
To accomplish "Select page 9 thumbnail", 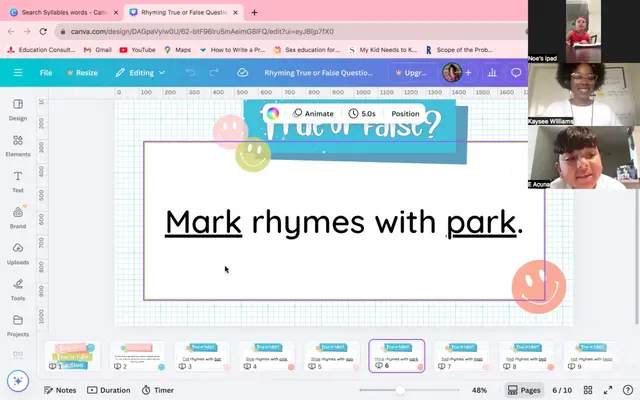I will [591, 356].
